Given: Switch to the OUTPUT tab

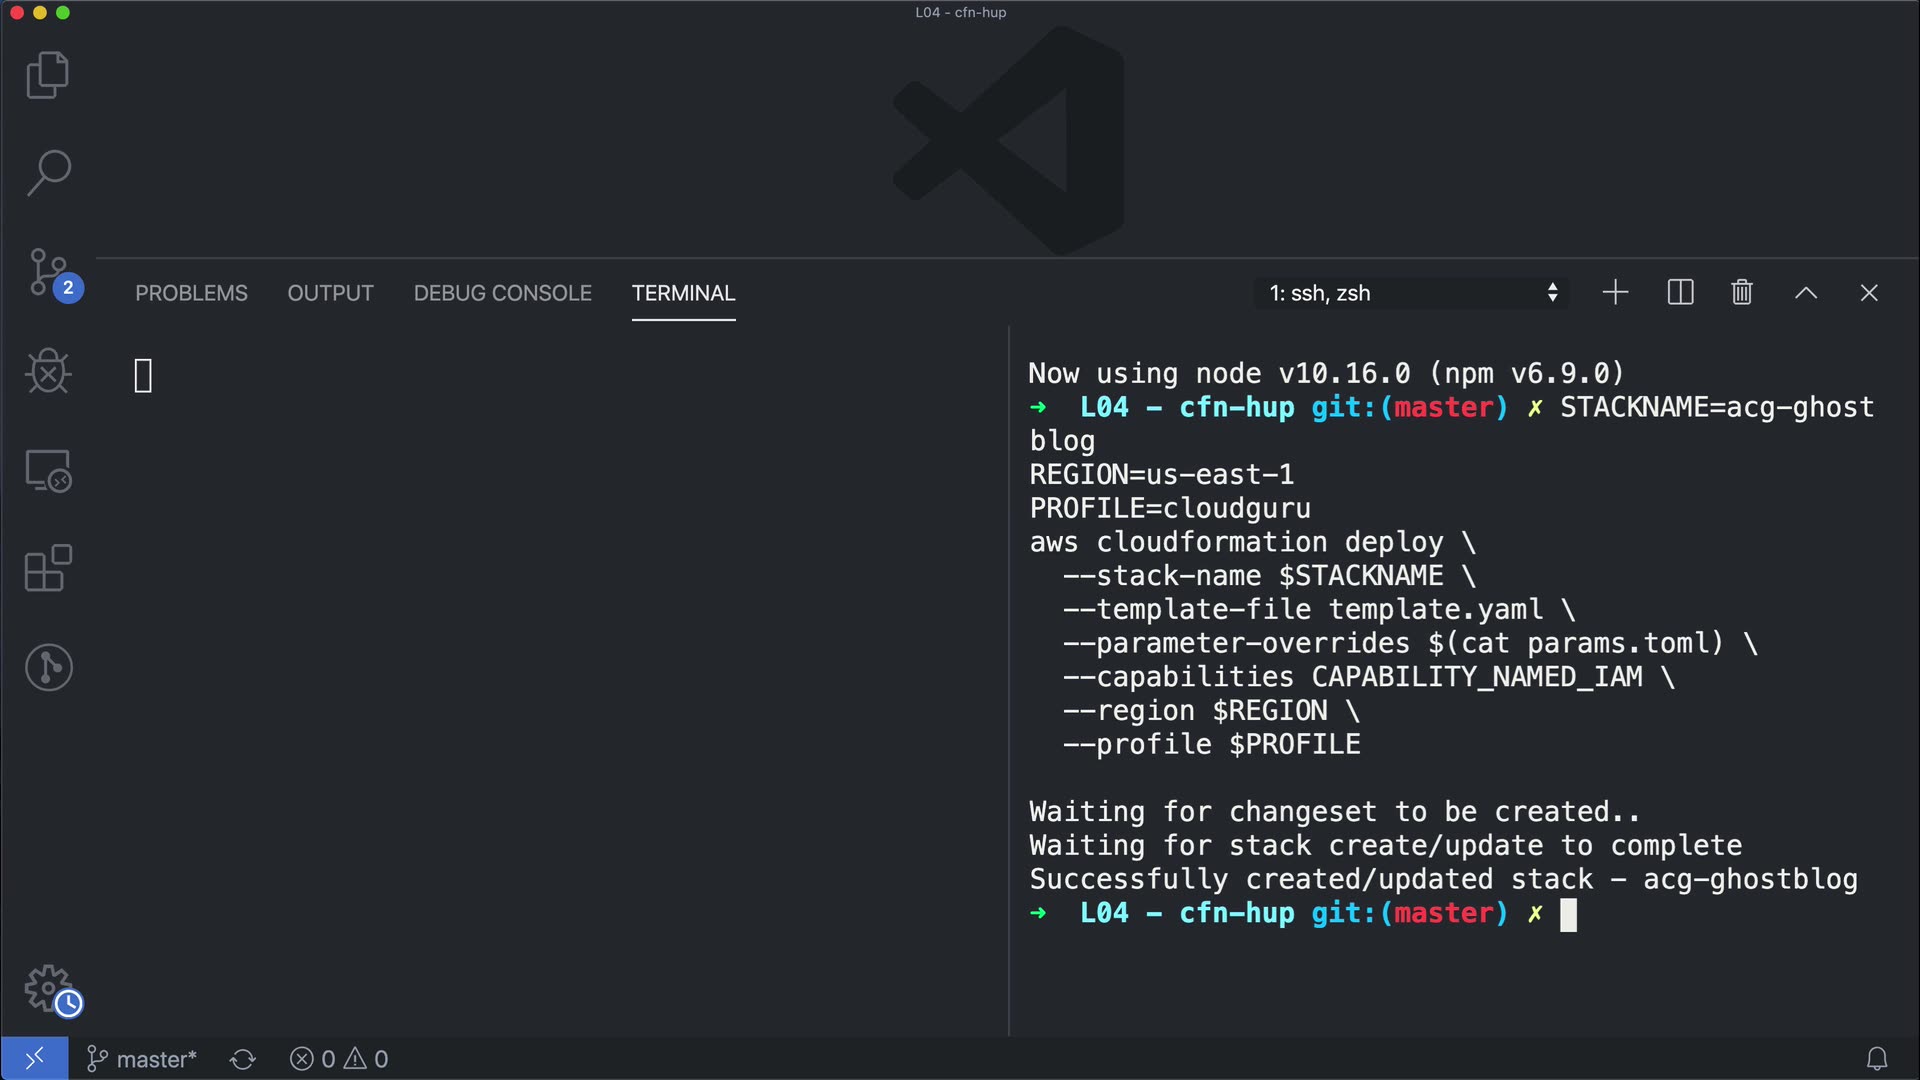Looking at the screenshot, I should (x=330, y=293).
